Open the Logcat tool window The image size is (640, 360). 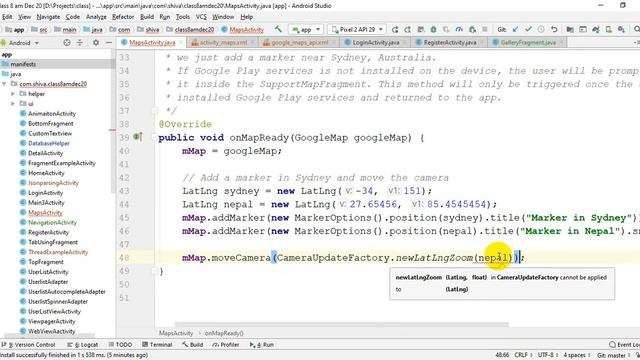pos(82,344)
